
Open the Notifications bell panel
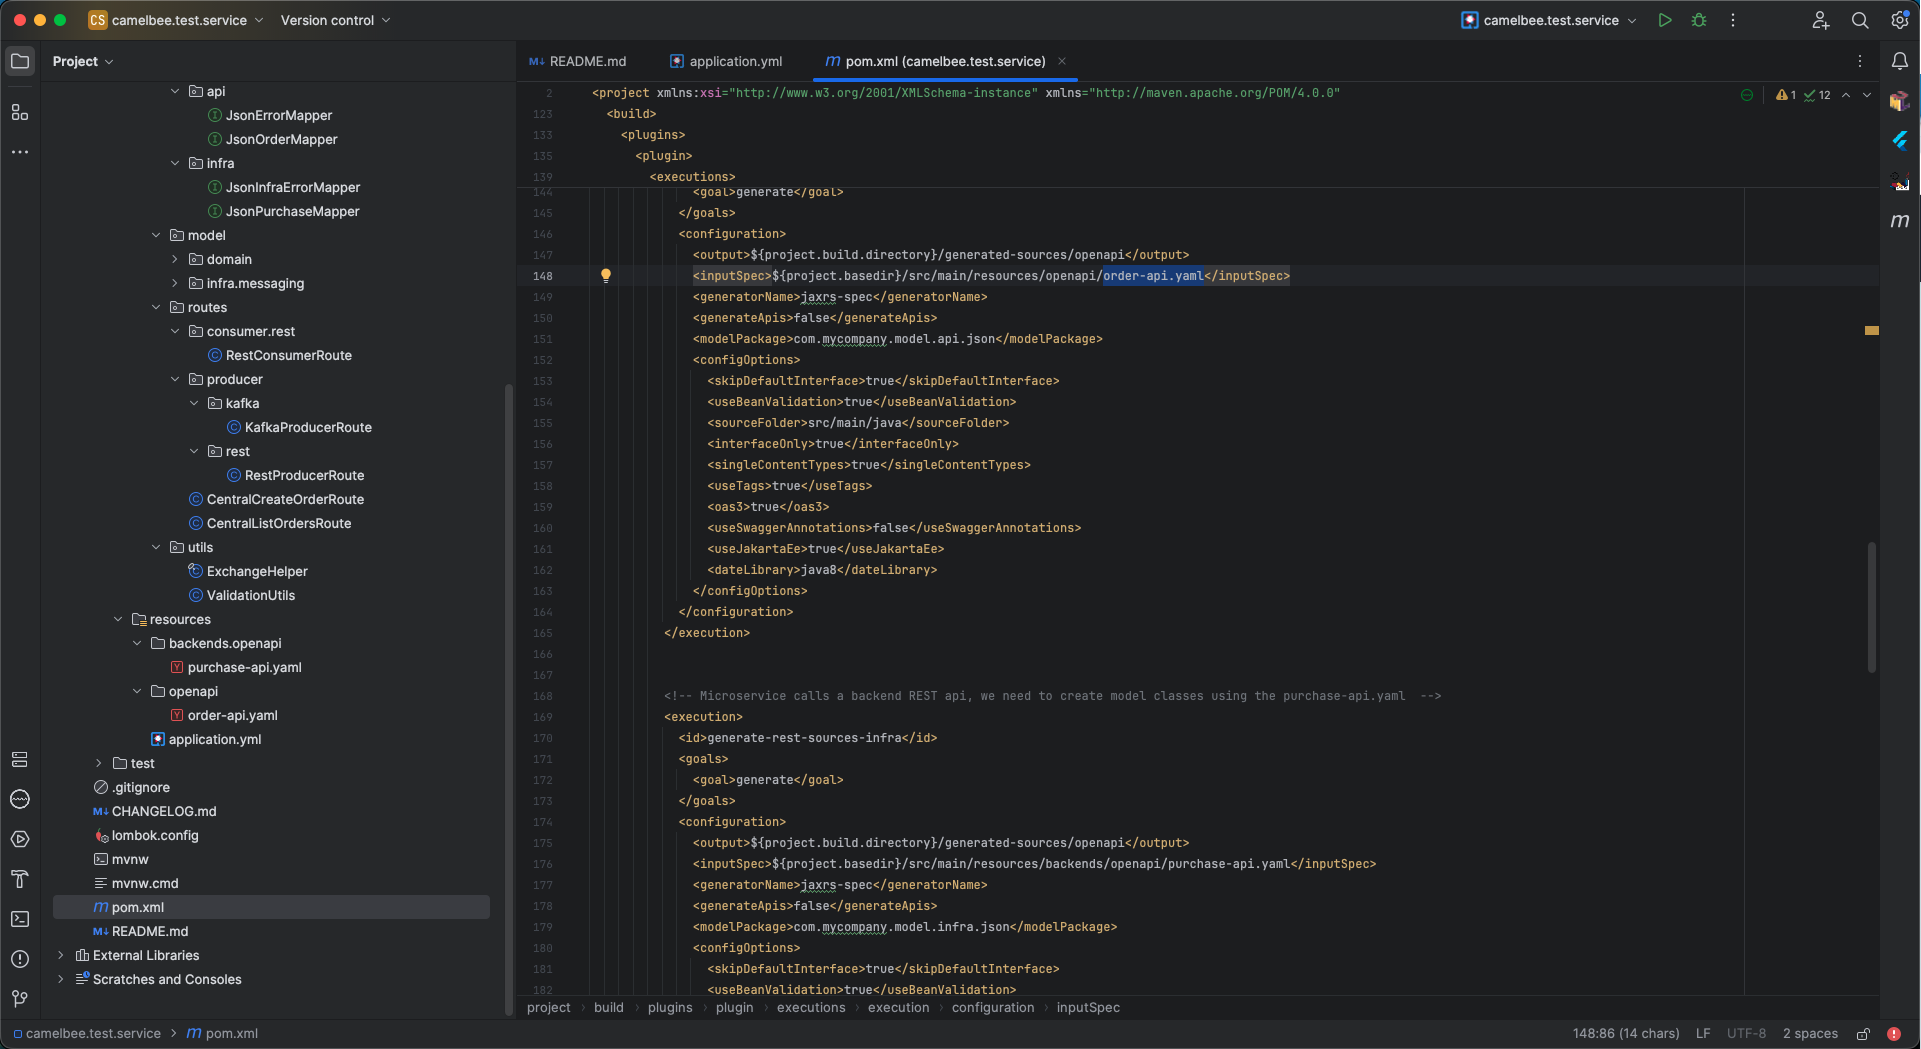(1900, 62)
